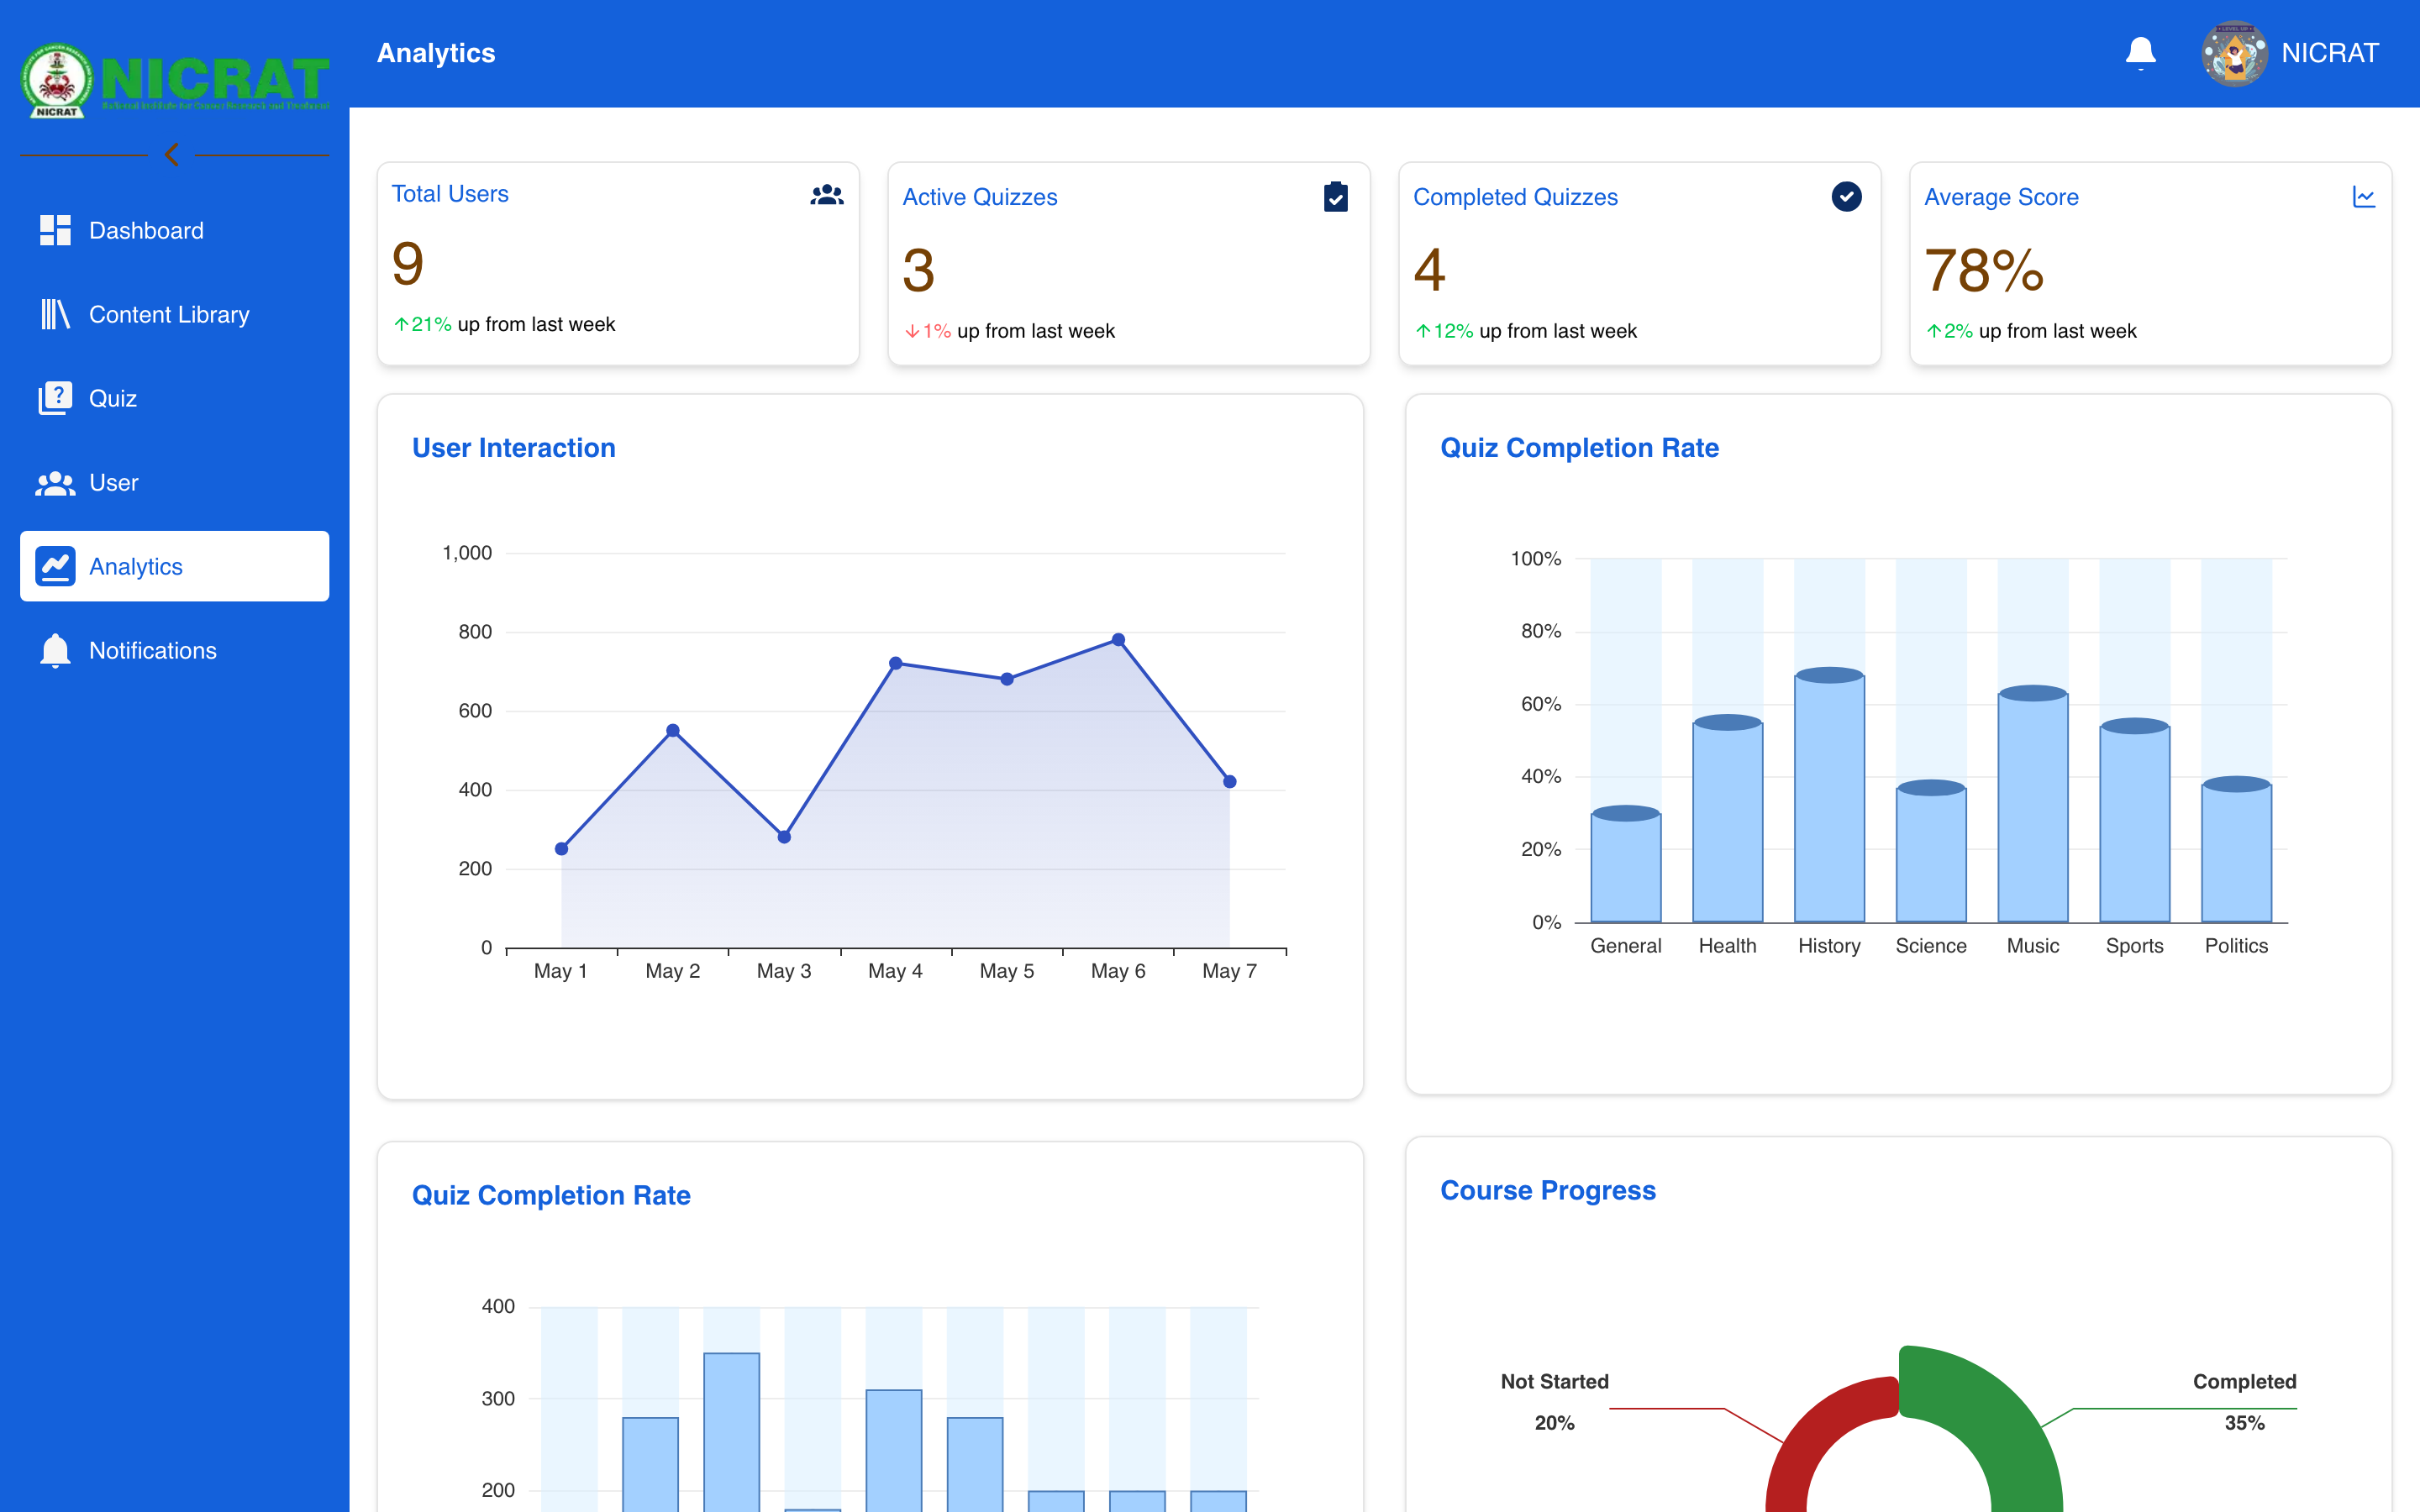Open the User menu item
The width and height of the screenshot is (2420, 1512).
tap(174, 482)
